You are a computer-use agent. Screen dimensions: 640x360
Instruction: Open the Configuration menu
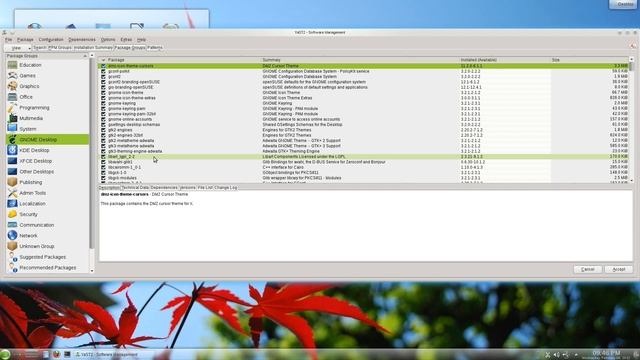(x=51, y=40)
